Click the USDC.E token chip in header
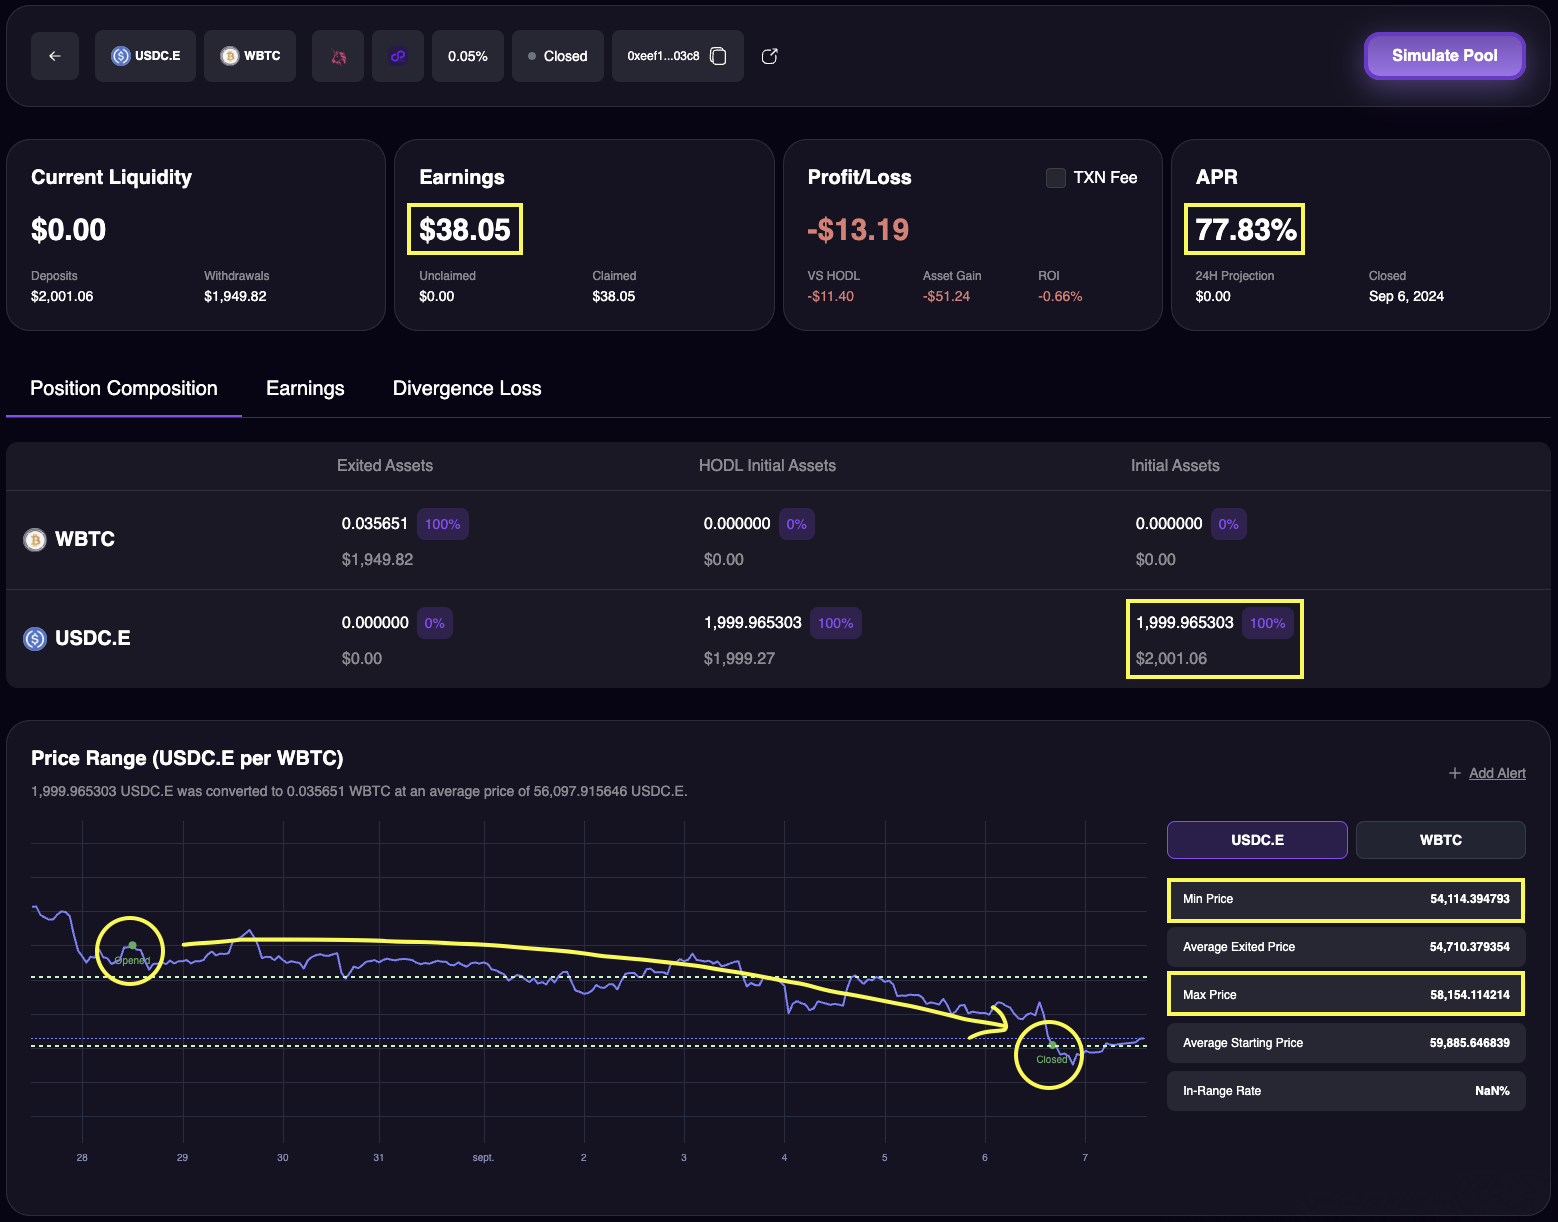The image size is (1558, 1222). [146, 56]
